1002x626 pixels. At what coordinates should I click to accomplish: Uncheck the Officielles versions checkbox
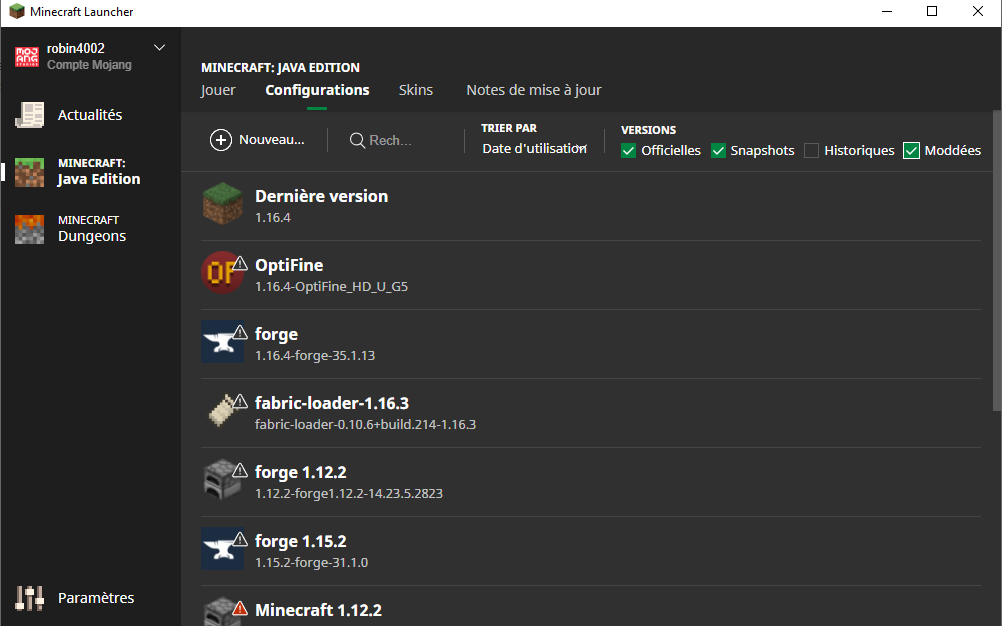(629, 151)
